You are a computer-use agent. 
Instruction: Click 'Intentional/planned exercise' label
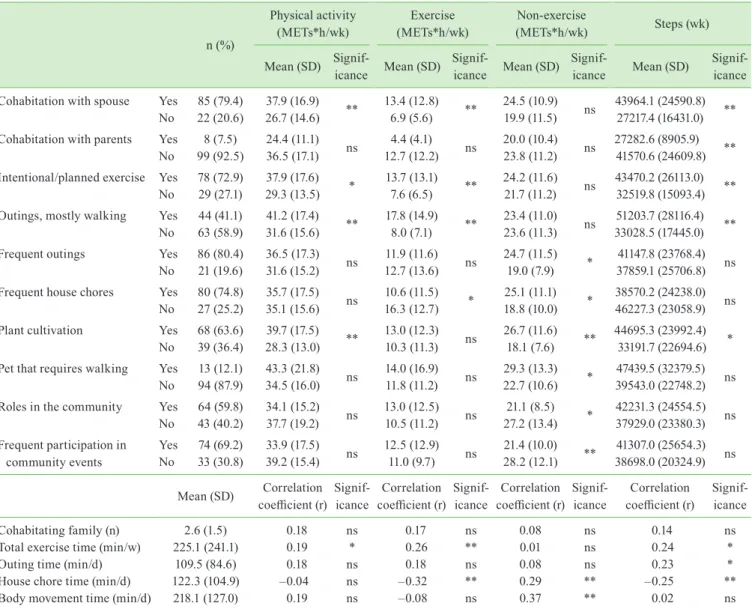pyautogui.click(x=72, y=178)
